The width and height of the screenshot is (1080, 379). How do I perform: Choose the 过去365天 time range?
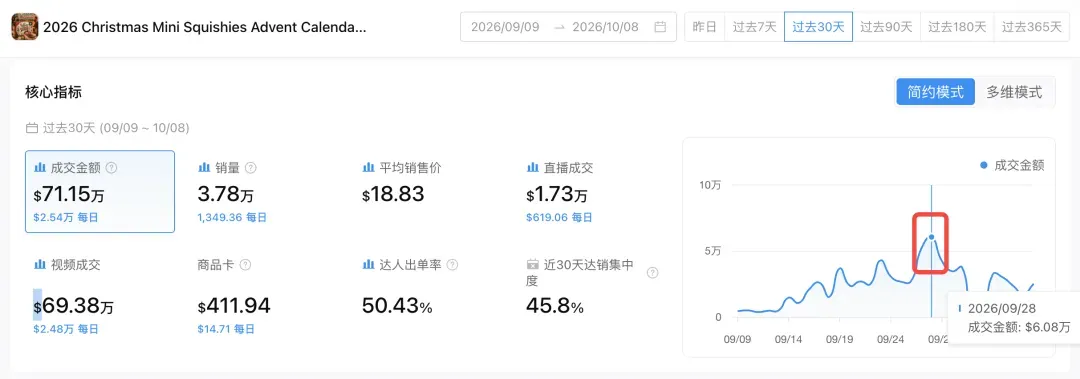tap(1032, 27)
